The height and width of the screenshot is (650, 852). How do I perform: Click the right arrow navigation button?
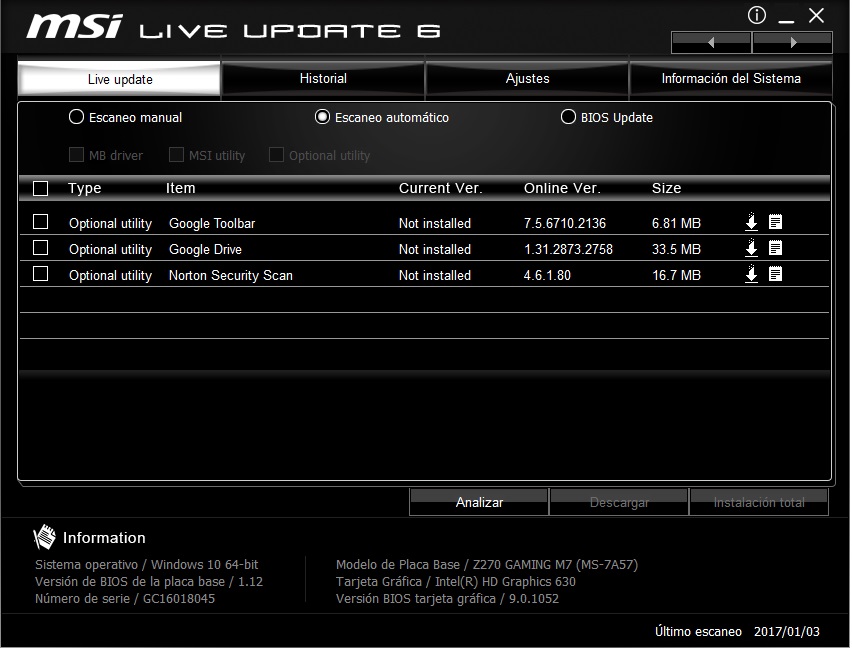(x=793, y=42)
